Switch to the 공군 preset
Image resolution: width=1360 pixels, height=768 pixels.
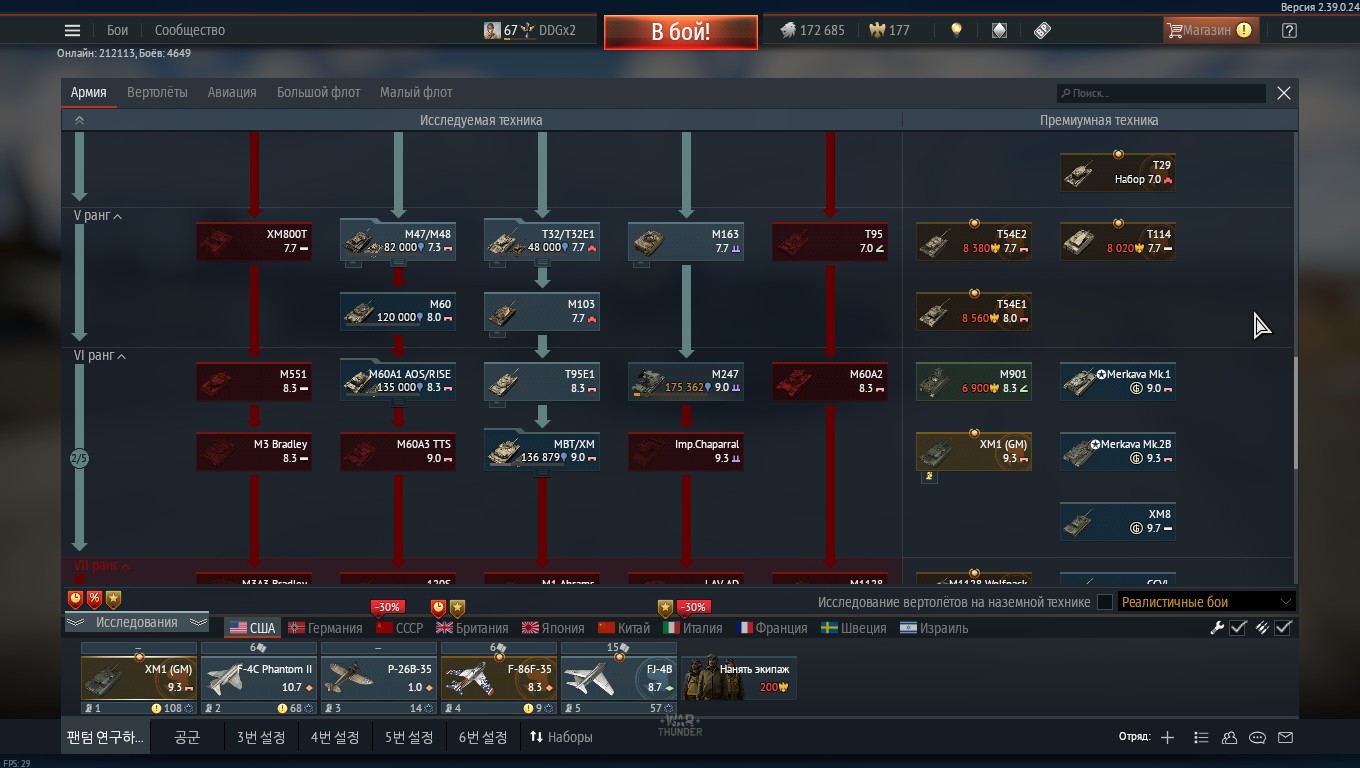coord(187,737)
